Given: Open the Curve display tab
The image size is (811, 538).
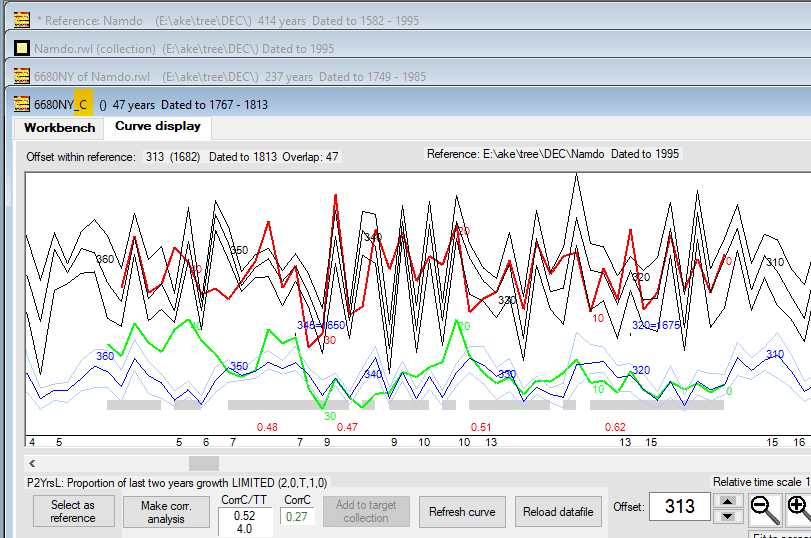Looking at the screenshot, I should 158,126.
